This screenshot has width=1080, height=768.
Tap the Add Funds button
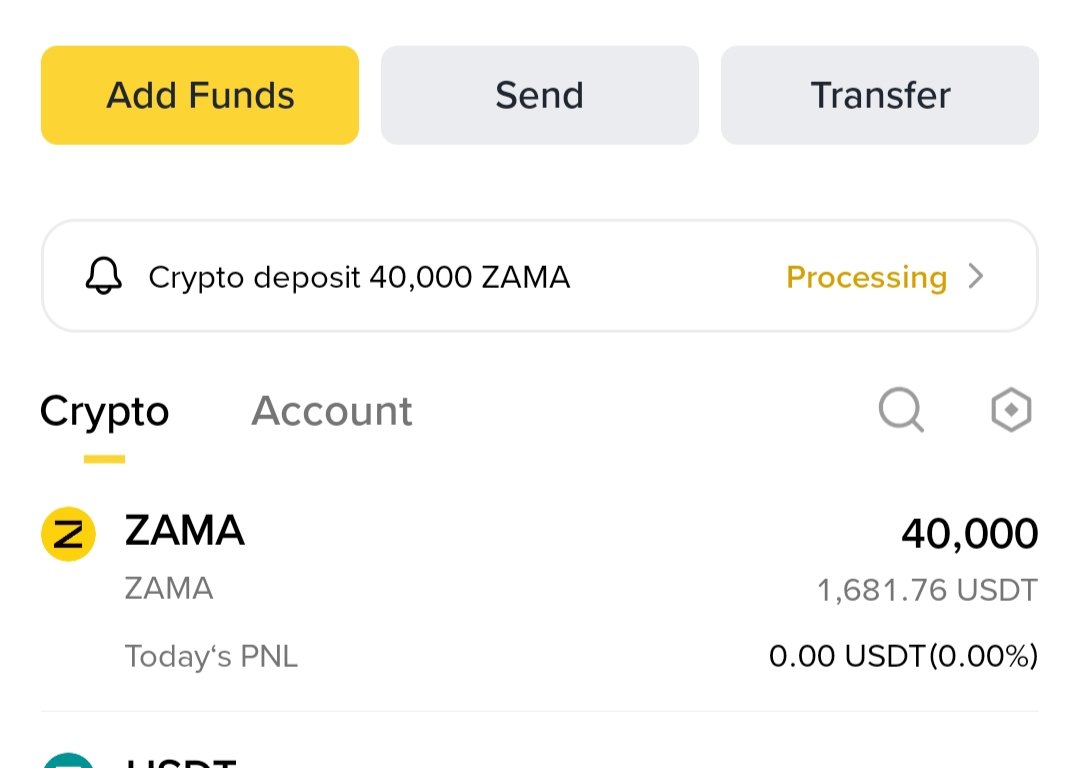200,95
